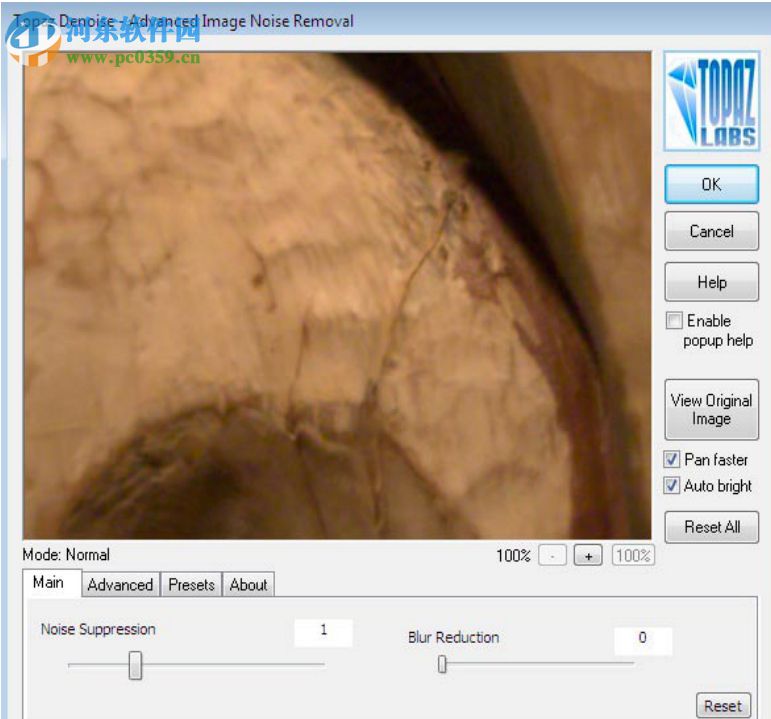Click the Reset button in Main tab
Screen dimensions: 771x719
click(x=723, y=706)
